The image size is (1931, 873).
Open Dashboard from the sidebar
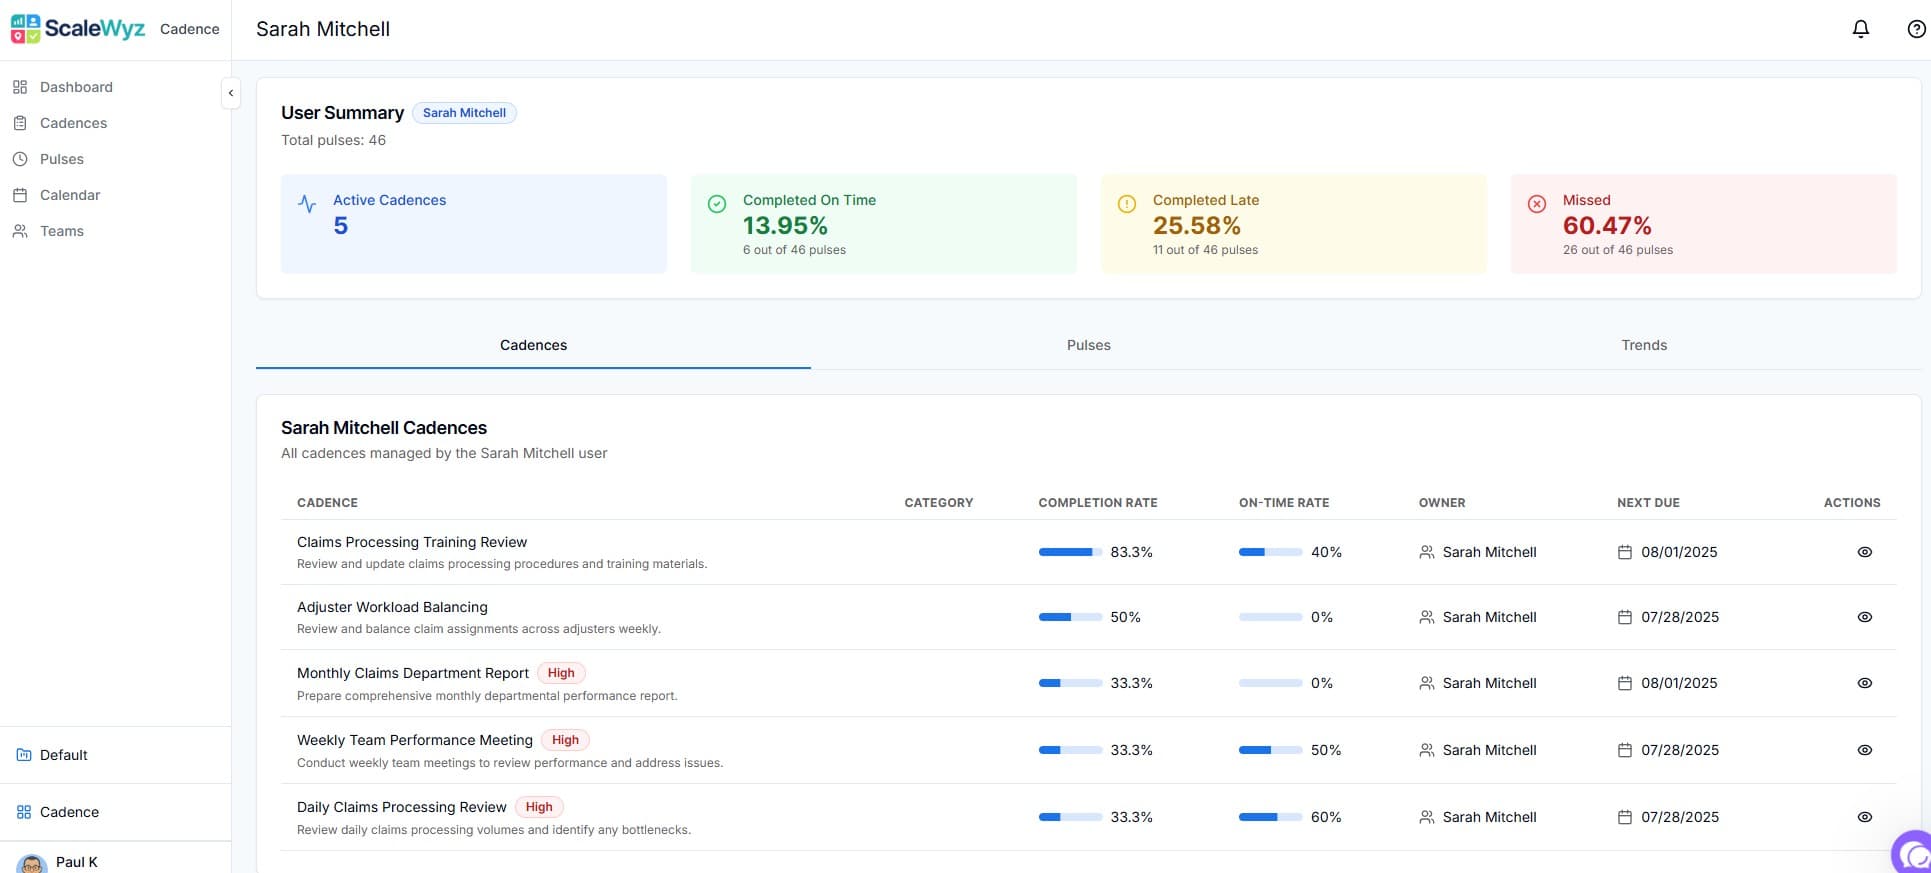[76, 87]
